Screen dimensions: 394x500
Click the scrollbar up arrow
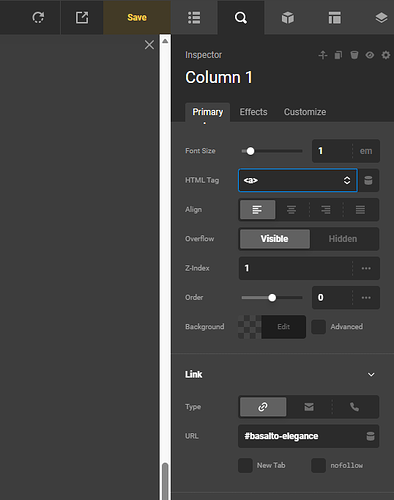[x=165, y=41]
